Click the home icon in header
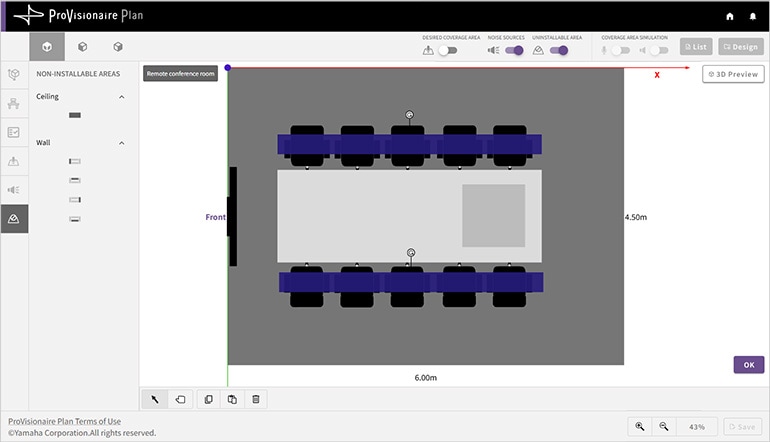 pos(730,16)
